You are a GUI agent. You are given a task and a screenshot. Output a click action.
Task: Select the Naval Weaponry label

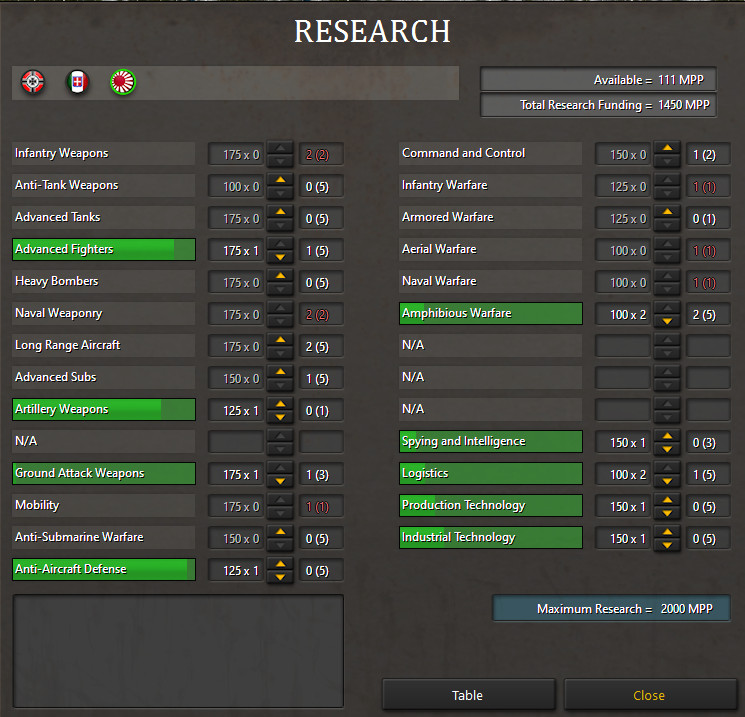click(x=104, y=313)
